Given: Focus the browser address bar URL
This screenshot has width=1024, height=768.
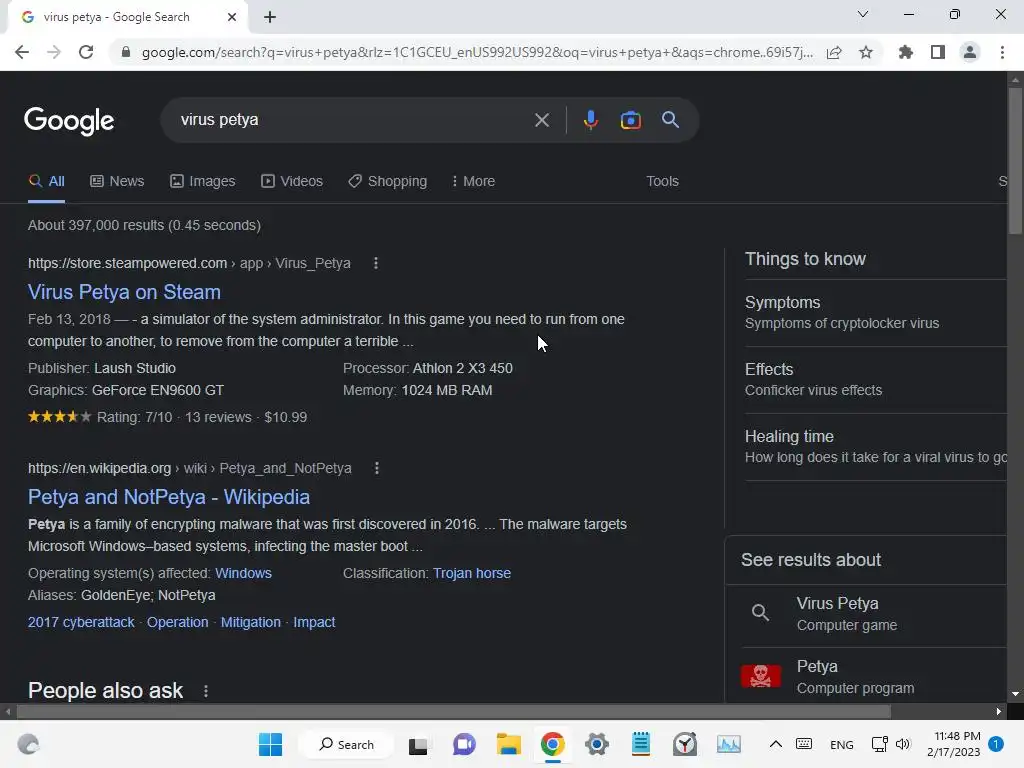Looking at the screenshot, I should coord(477,52).
